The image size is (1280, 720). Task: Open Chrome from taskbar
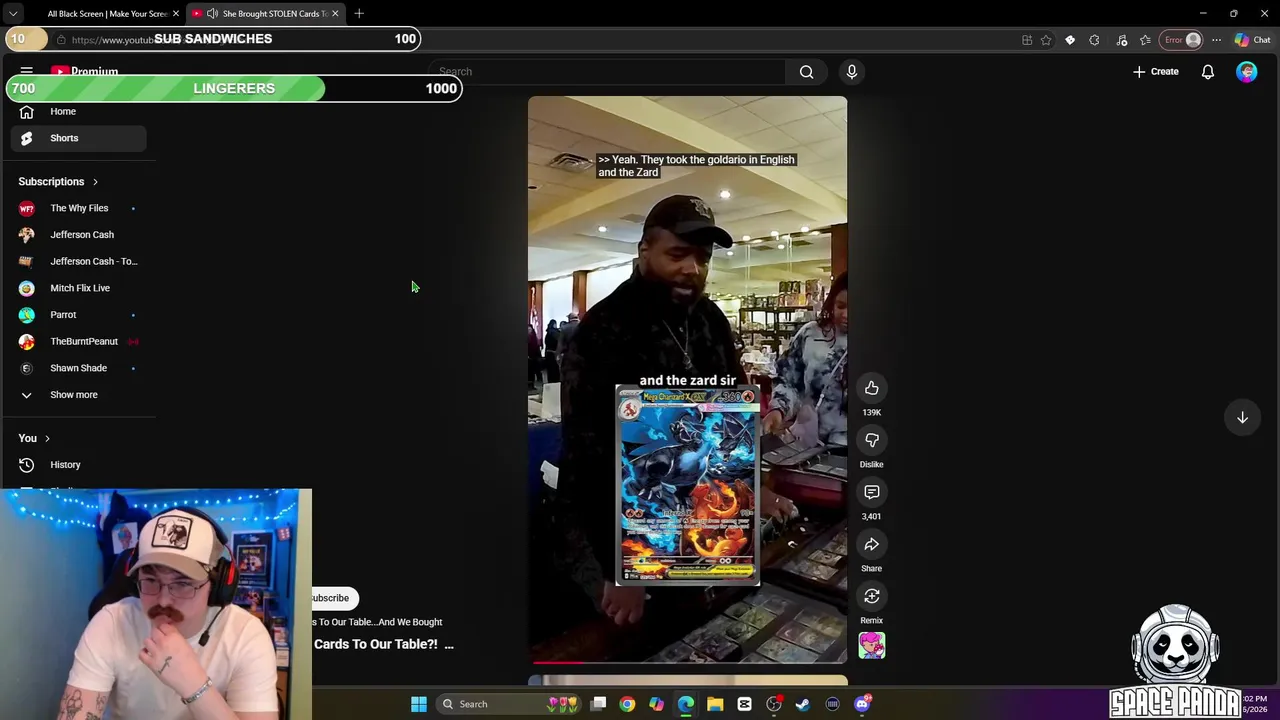(x=627, y=704)
